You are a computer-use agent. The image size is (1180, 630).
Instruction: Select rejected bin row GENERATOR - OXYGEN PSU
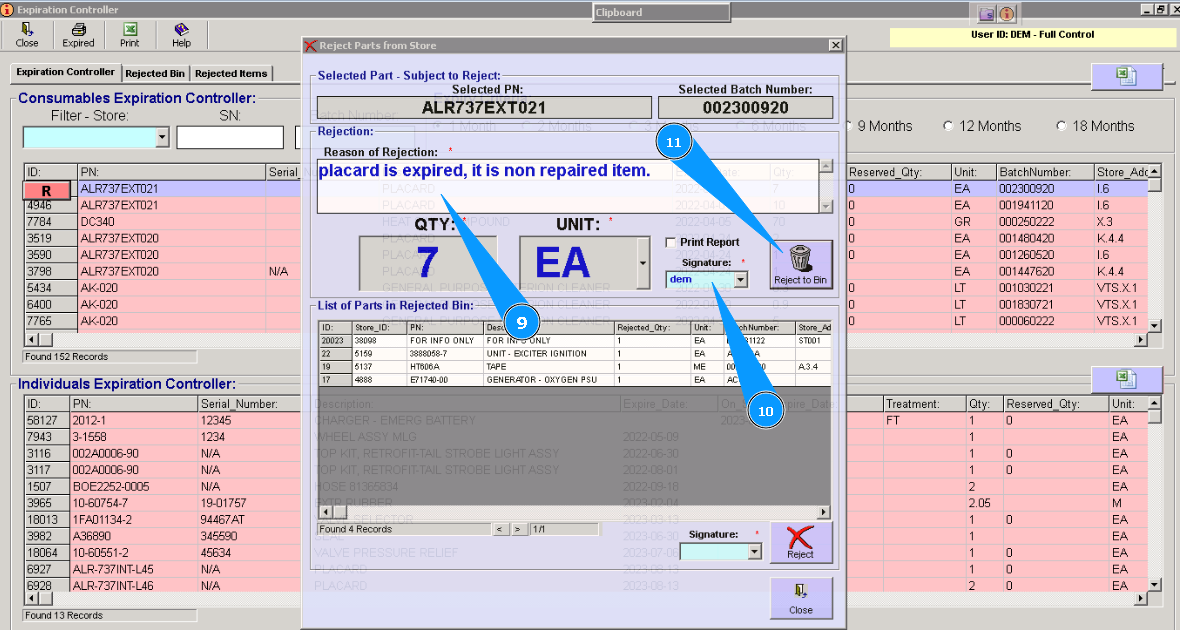575,379
